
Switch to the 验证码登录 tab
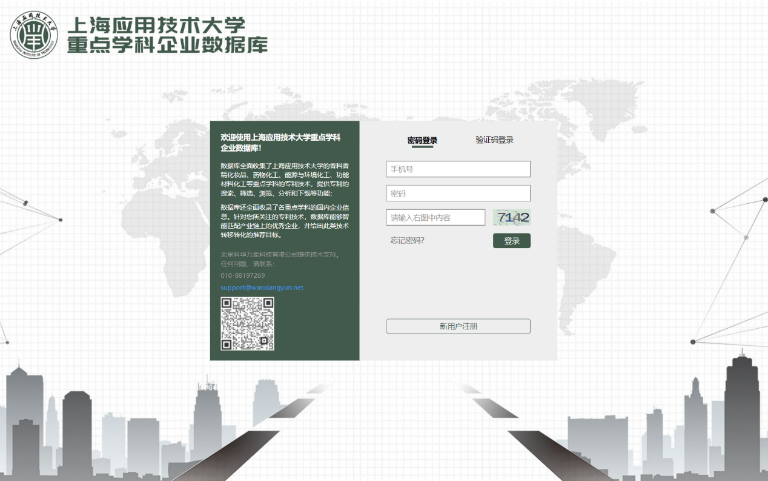(x=494, y=140)
